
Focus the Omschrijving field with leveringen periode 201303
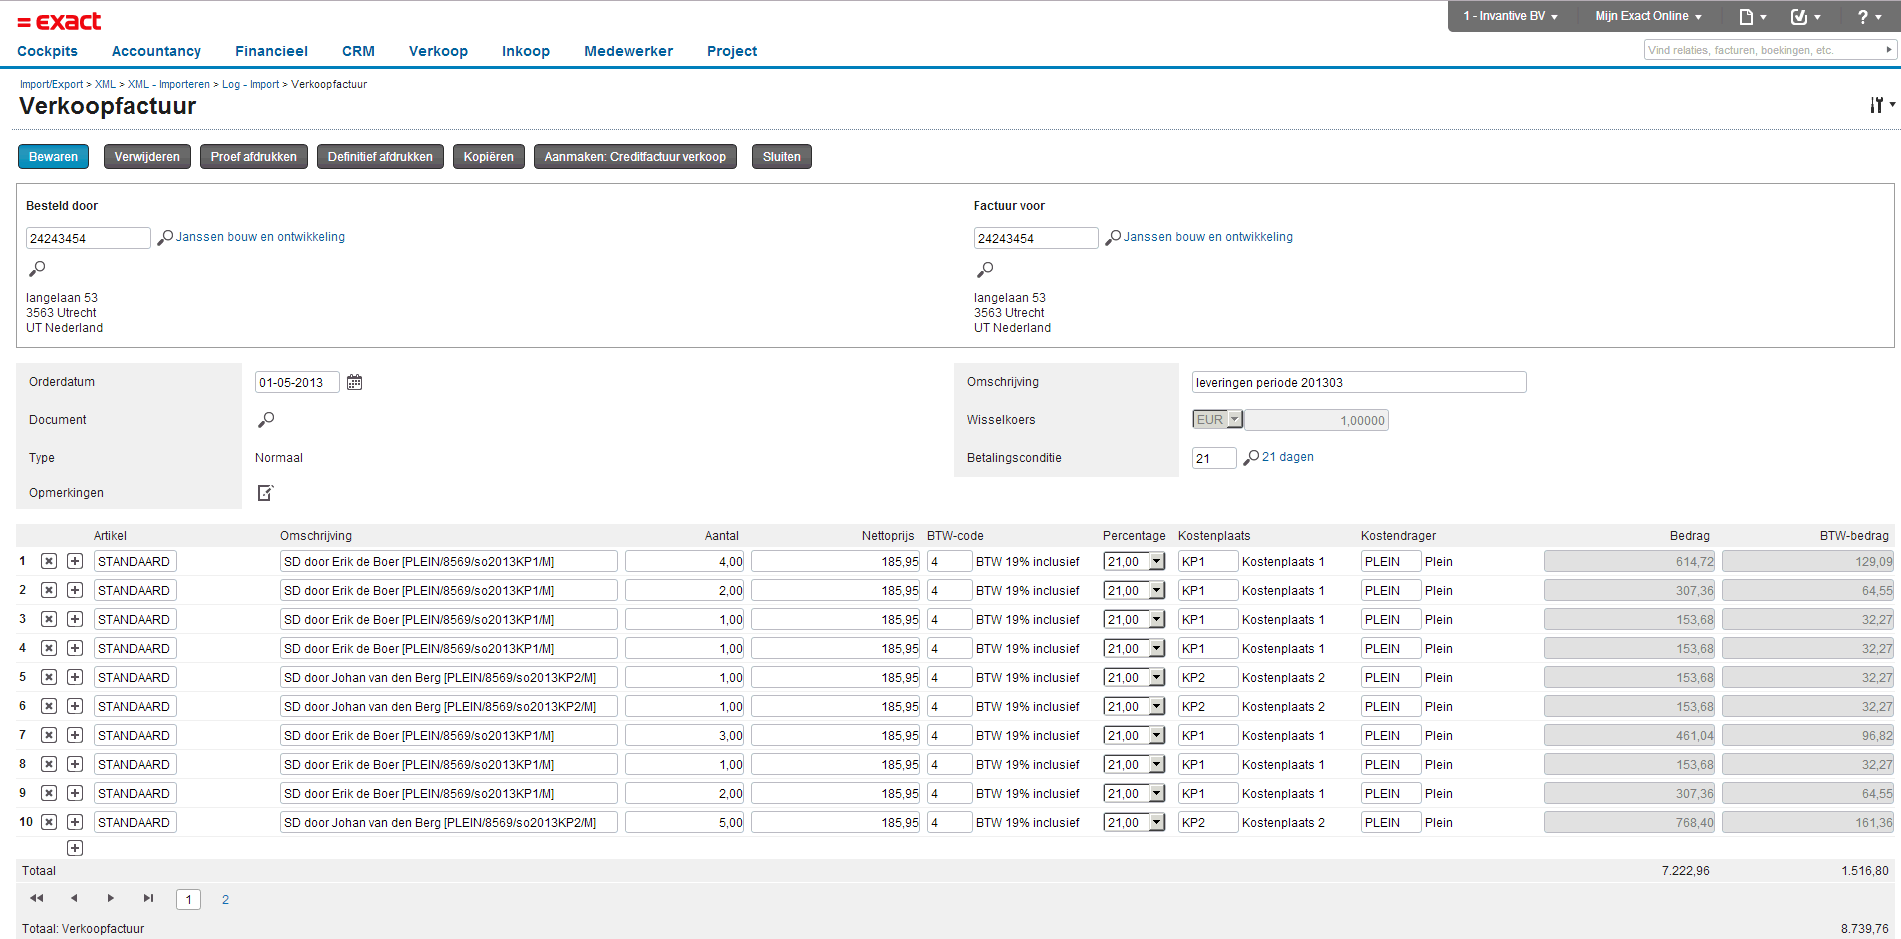coord(1359,382)
